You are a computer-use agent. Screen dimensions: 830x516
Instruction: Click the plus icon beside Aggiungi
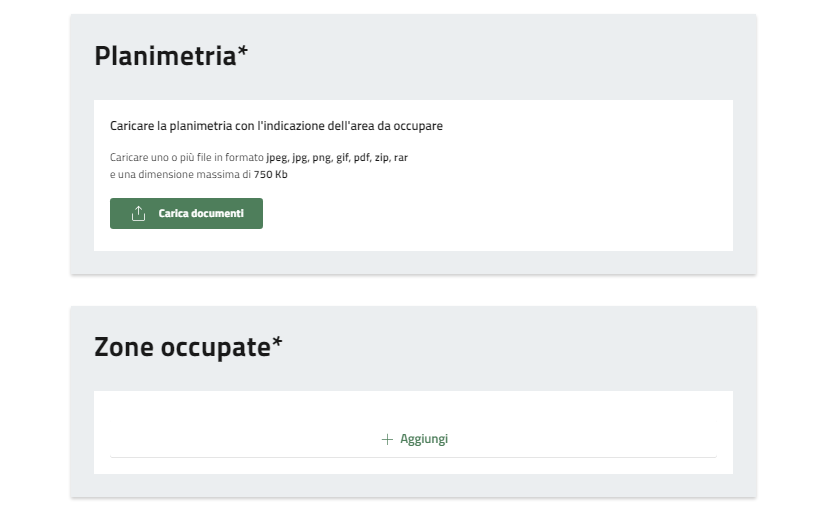[387, 439]
